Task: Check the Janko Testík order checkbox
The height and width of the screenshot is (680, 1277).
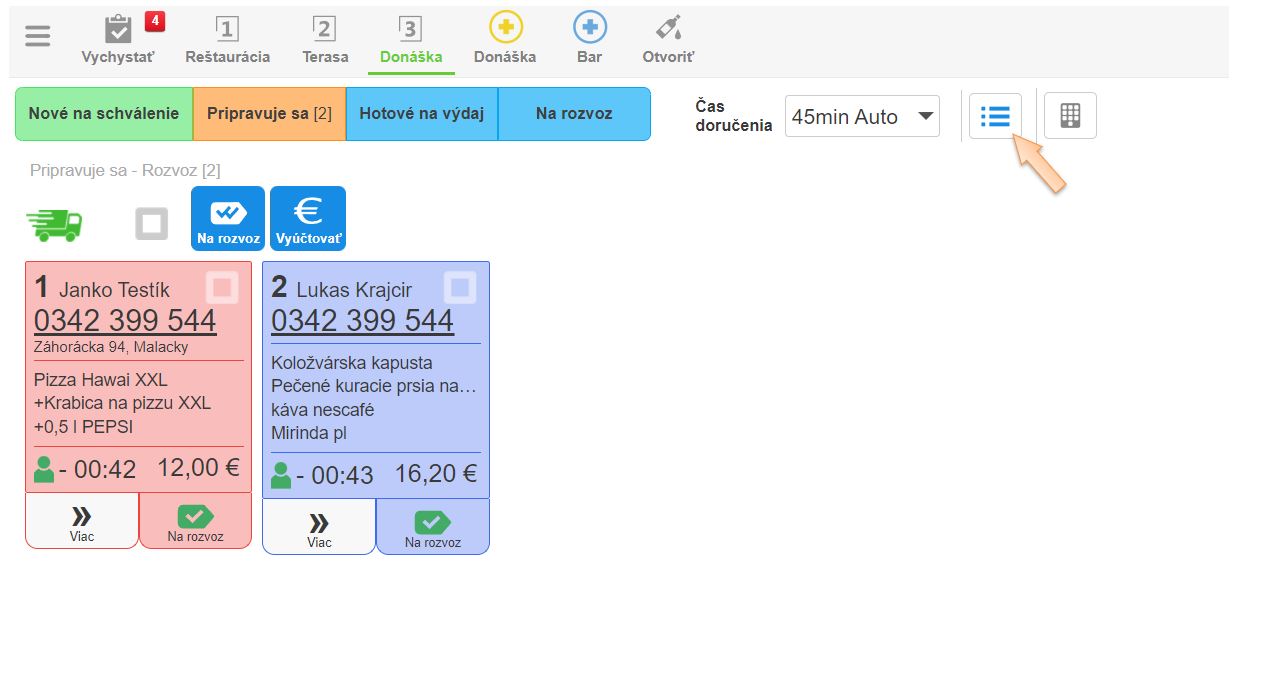Action: pos(222,288)
